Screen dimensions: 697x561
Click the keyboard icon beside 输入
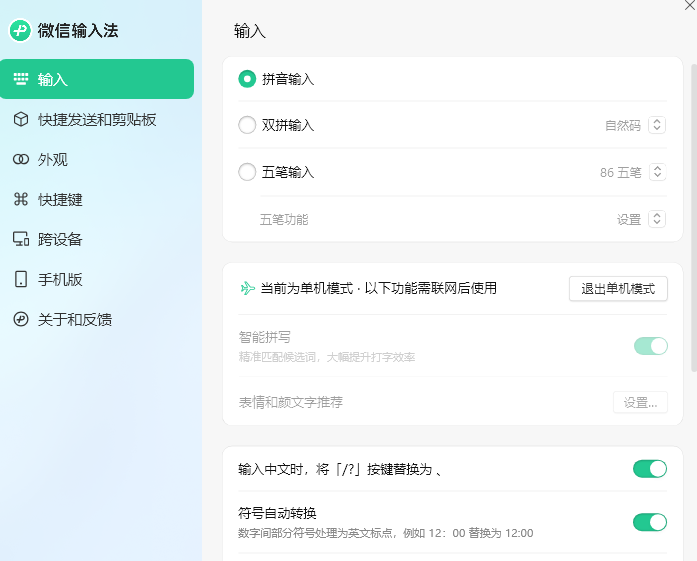point(20,80)
